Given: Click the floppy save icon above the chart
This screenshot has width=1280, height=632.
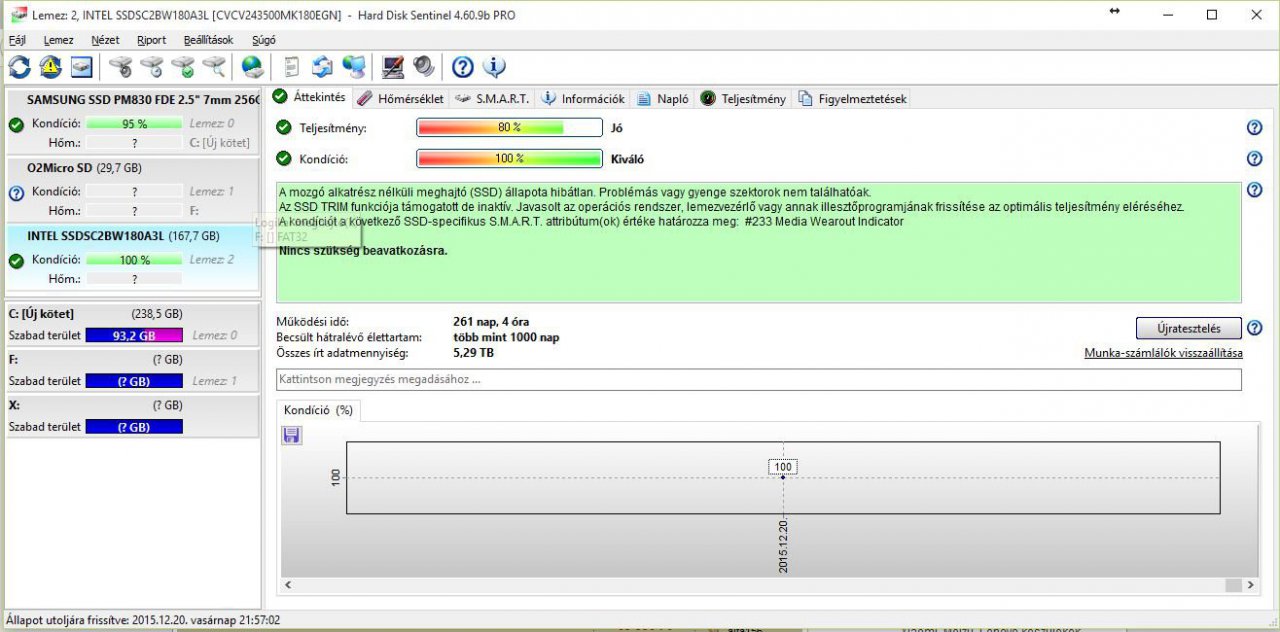Looking at the screenshot, I should point(292,435).
